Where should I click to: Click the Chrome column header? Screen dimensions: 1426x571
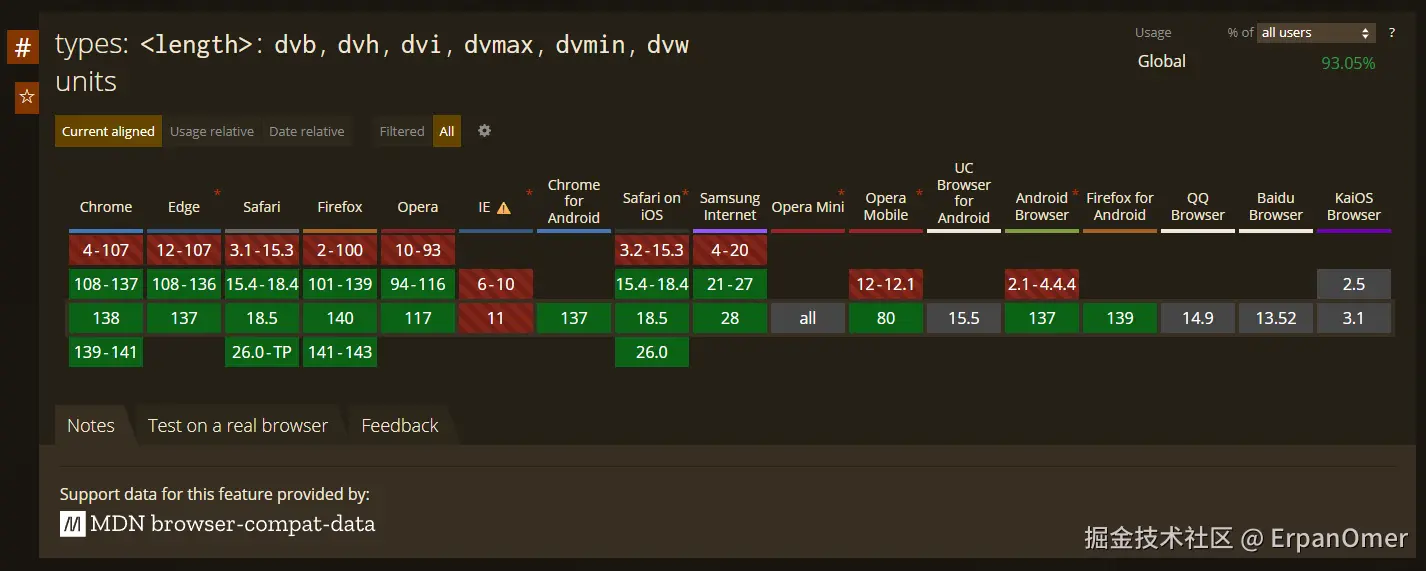tap(106, 207)
